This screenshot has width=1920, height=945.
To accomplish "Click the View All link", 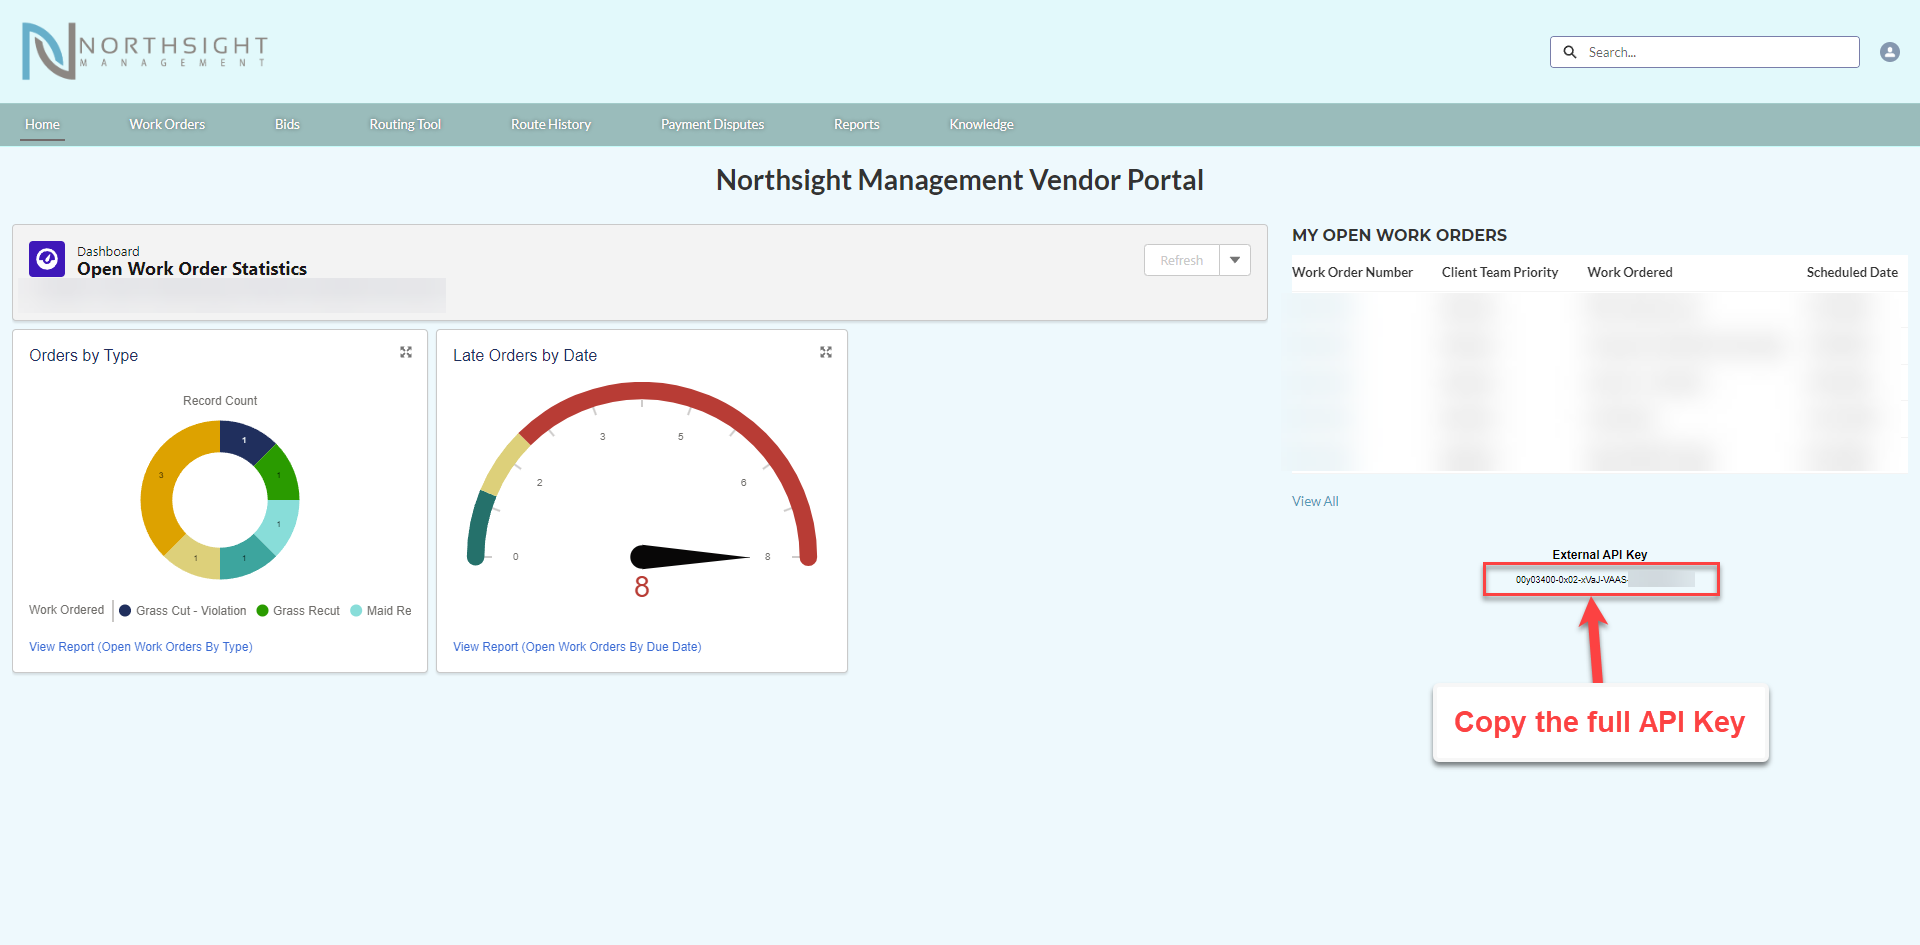I will (x=1315, y=501).
